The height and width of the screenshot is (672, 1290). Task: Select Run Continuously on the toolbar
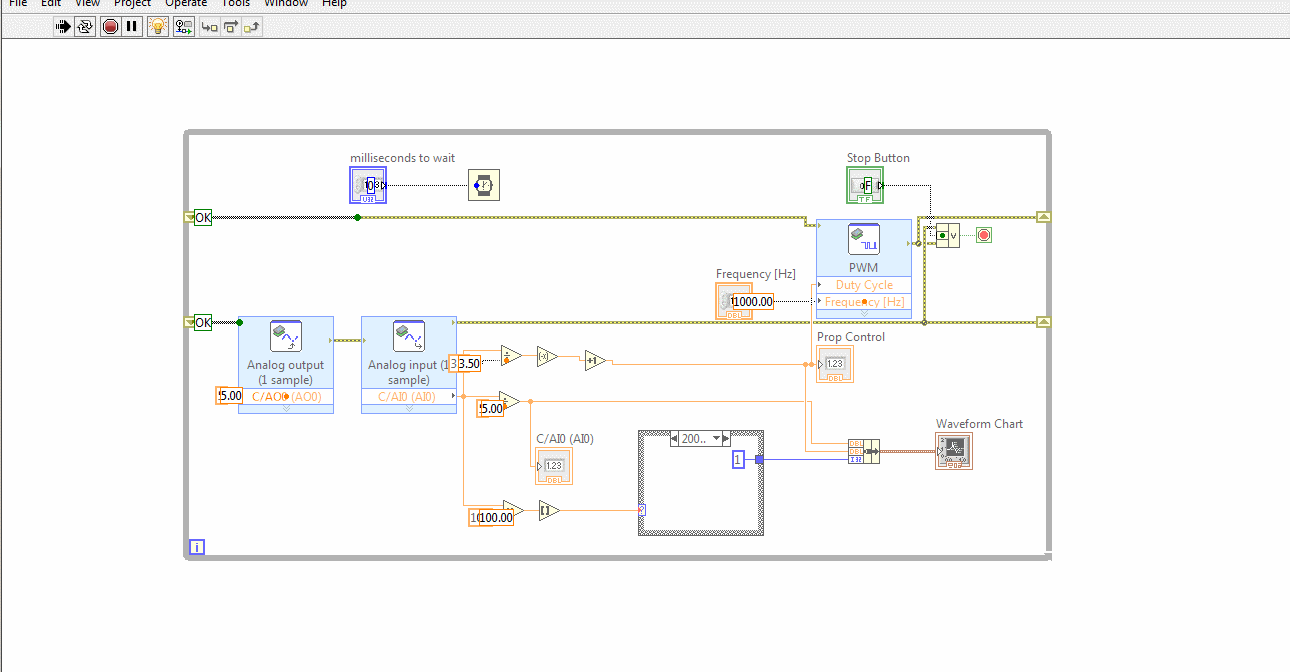pyautogui.click(x=83, y=27)
